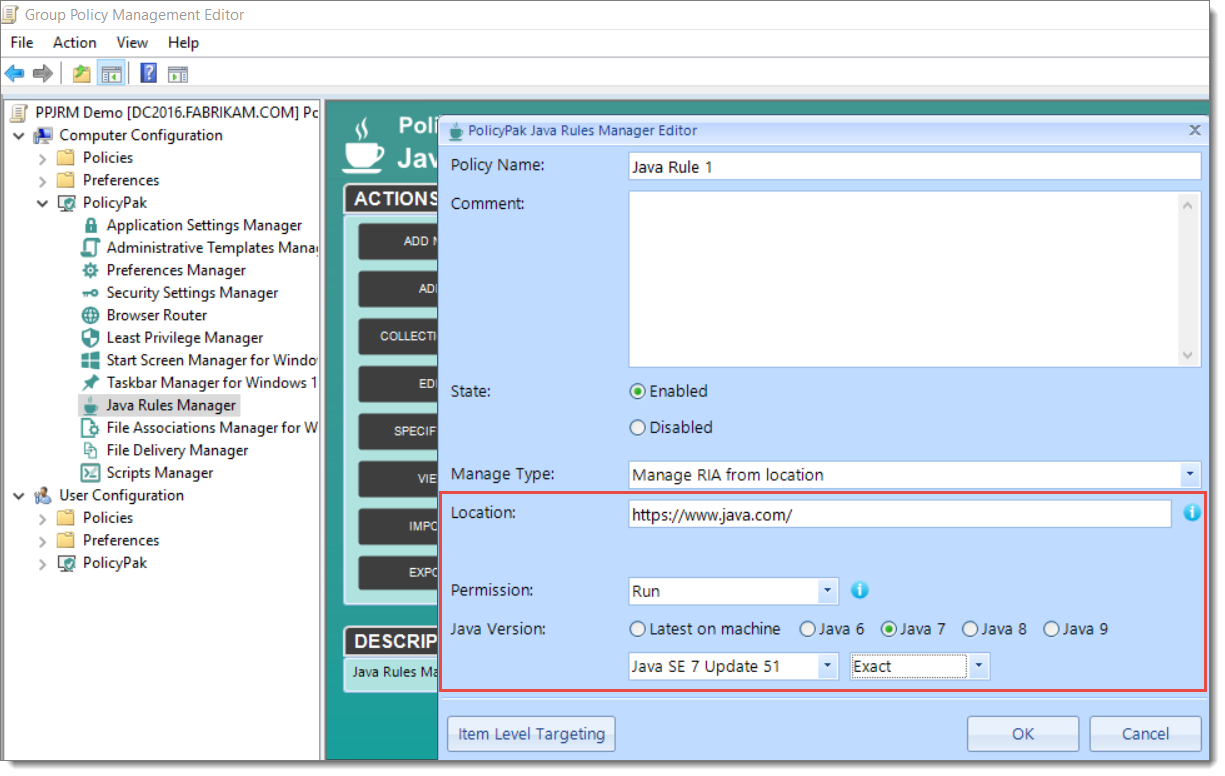Click the info icon beside the Permission dropdown
The height and width of the screenshot is (776, 1225).
point(860,590)
